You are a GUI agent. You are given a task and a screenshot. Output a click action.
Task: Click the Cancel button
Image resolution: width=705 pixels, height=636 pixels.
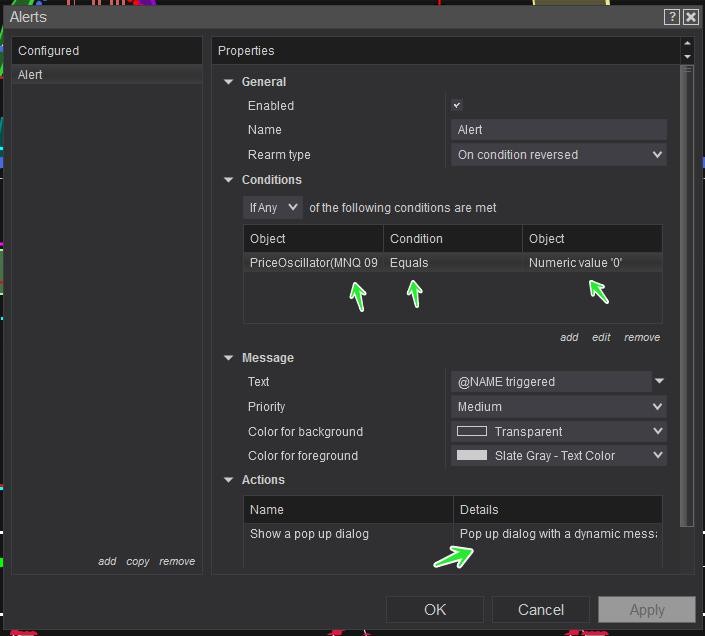click(540, 610)
